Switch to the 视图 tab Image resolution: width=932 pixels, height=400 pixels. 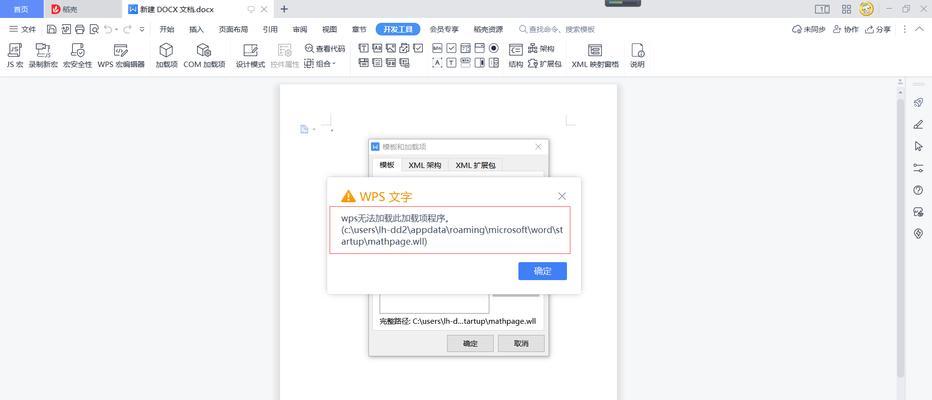(x=329, y=29)
